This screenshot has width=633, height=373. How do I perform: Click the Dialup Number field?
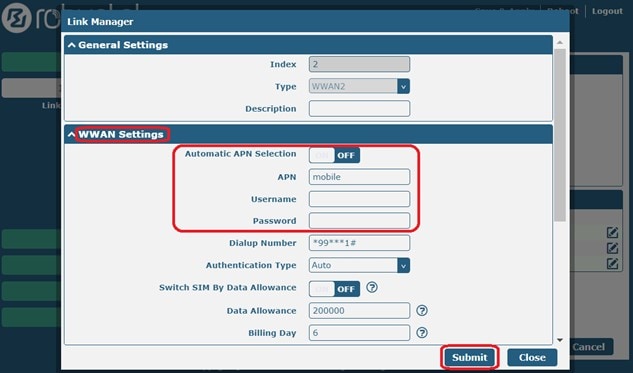(x=359, y=243)
